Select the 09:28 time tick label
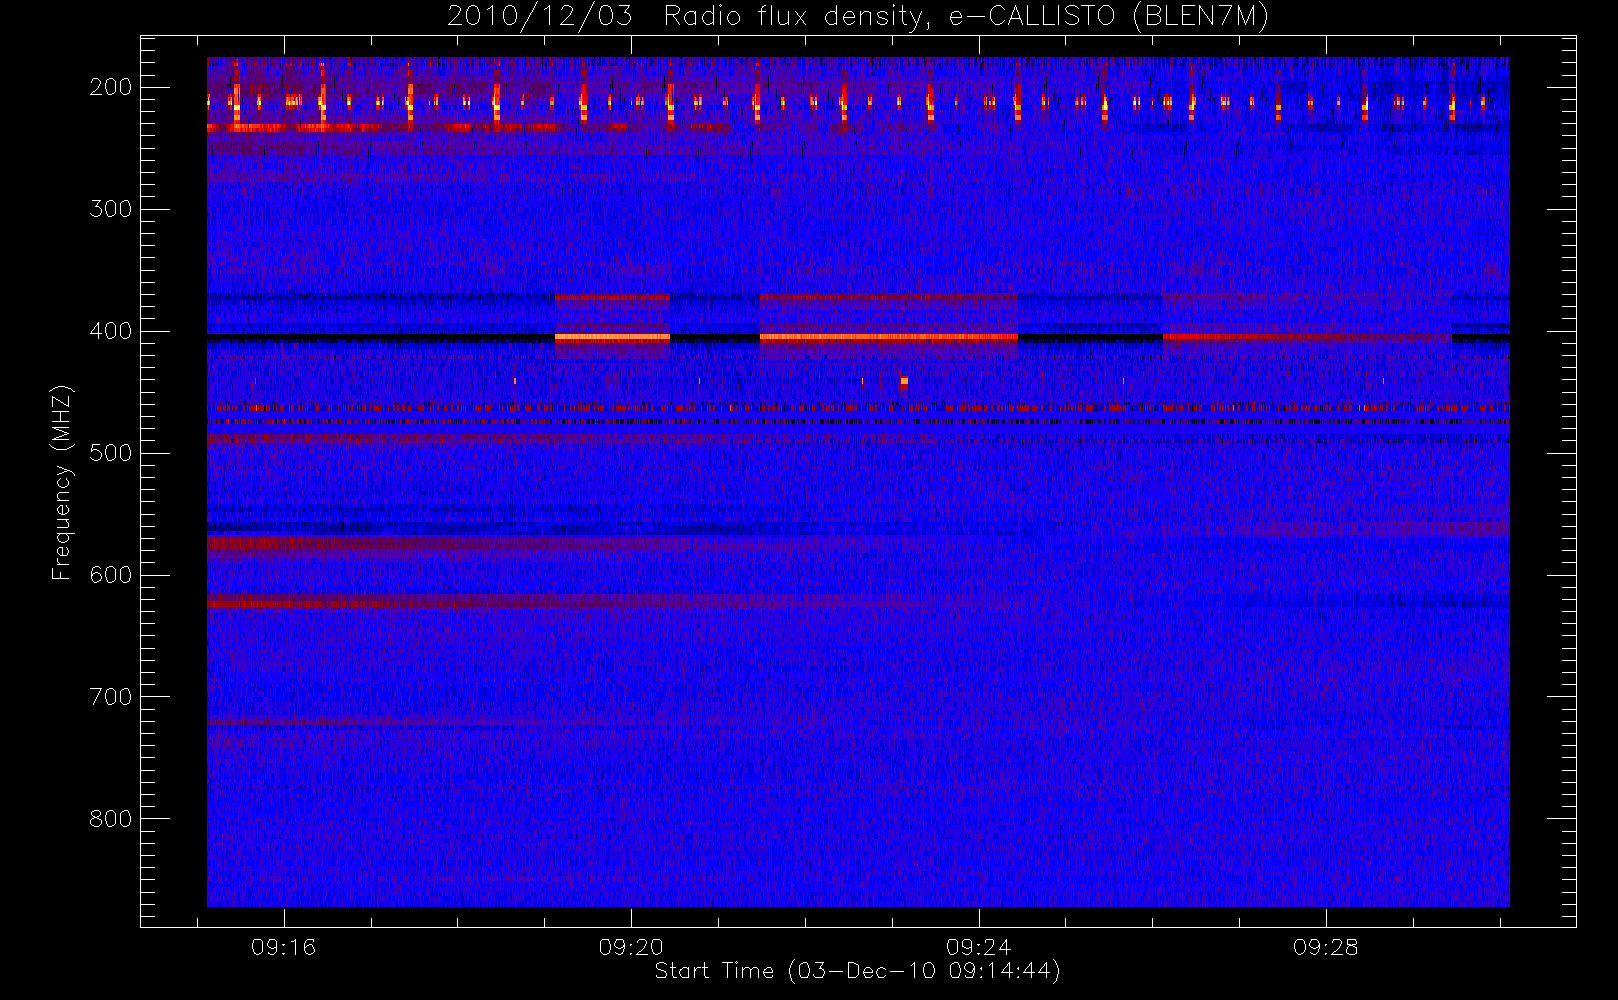The width and height of the screenshot is (1618, 1000). pyautogui.click(x=1325, y=947)
